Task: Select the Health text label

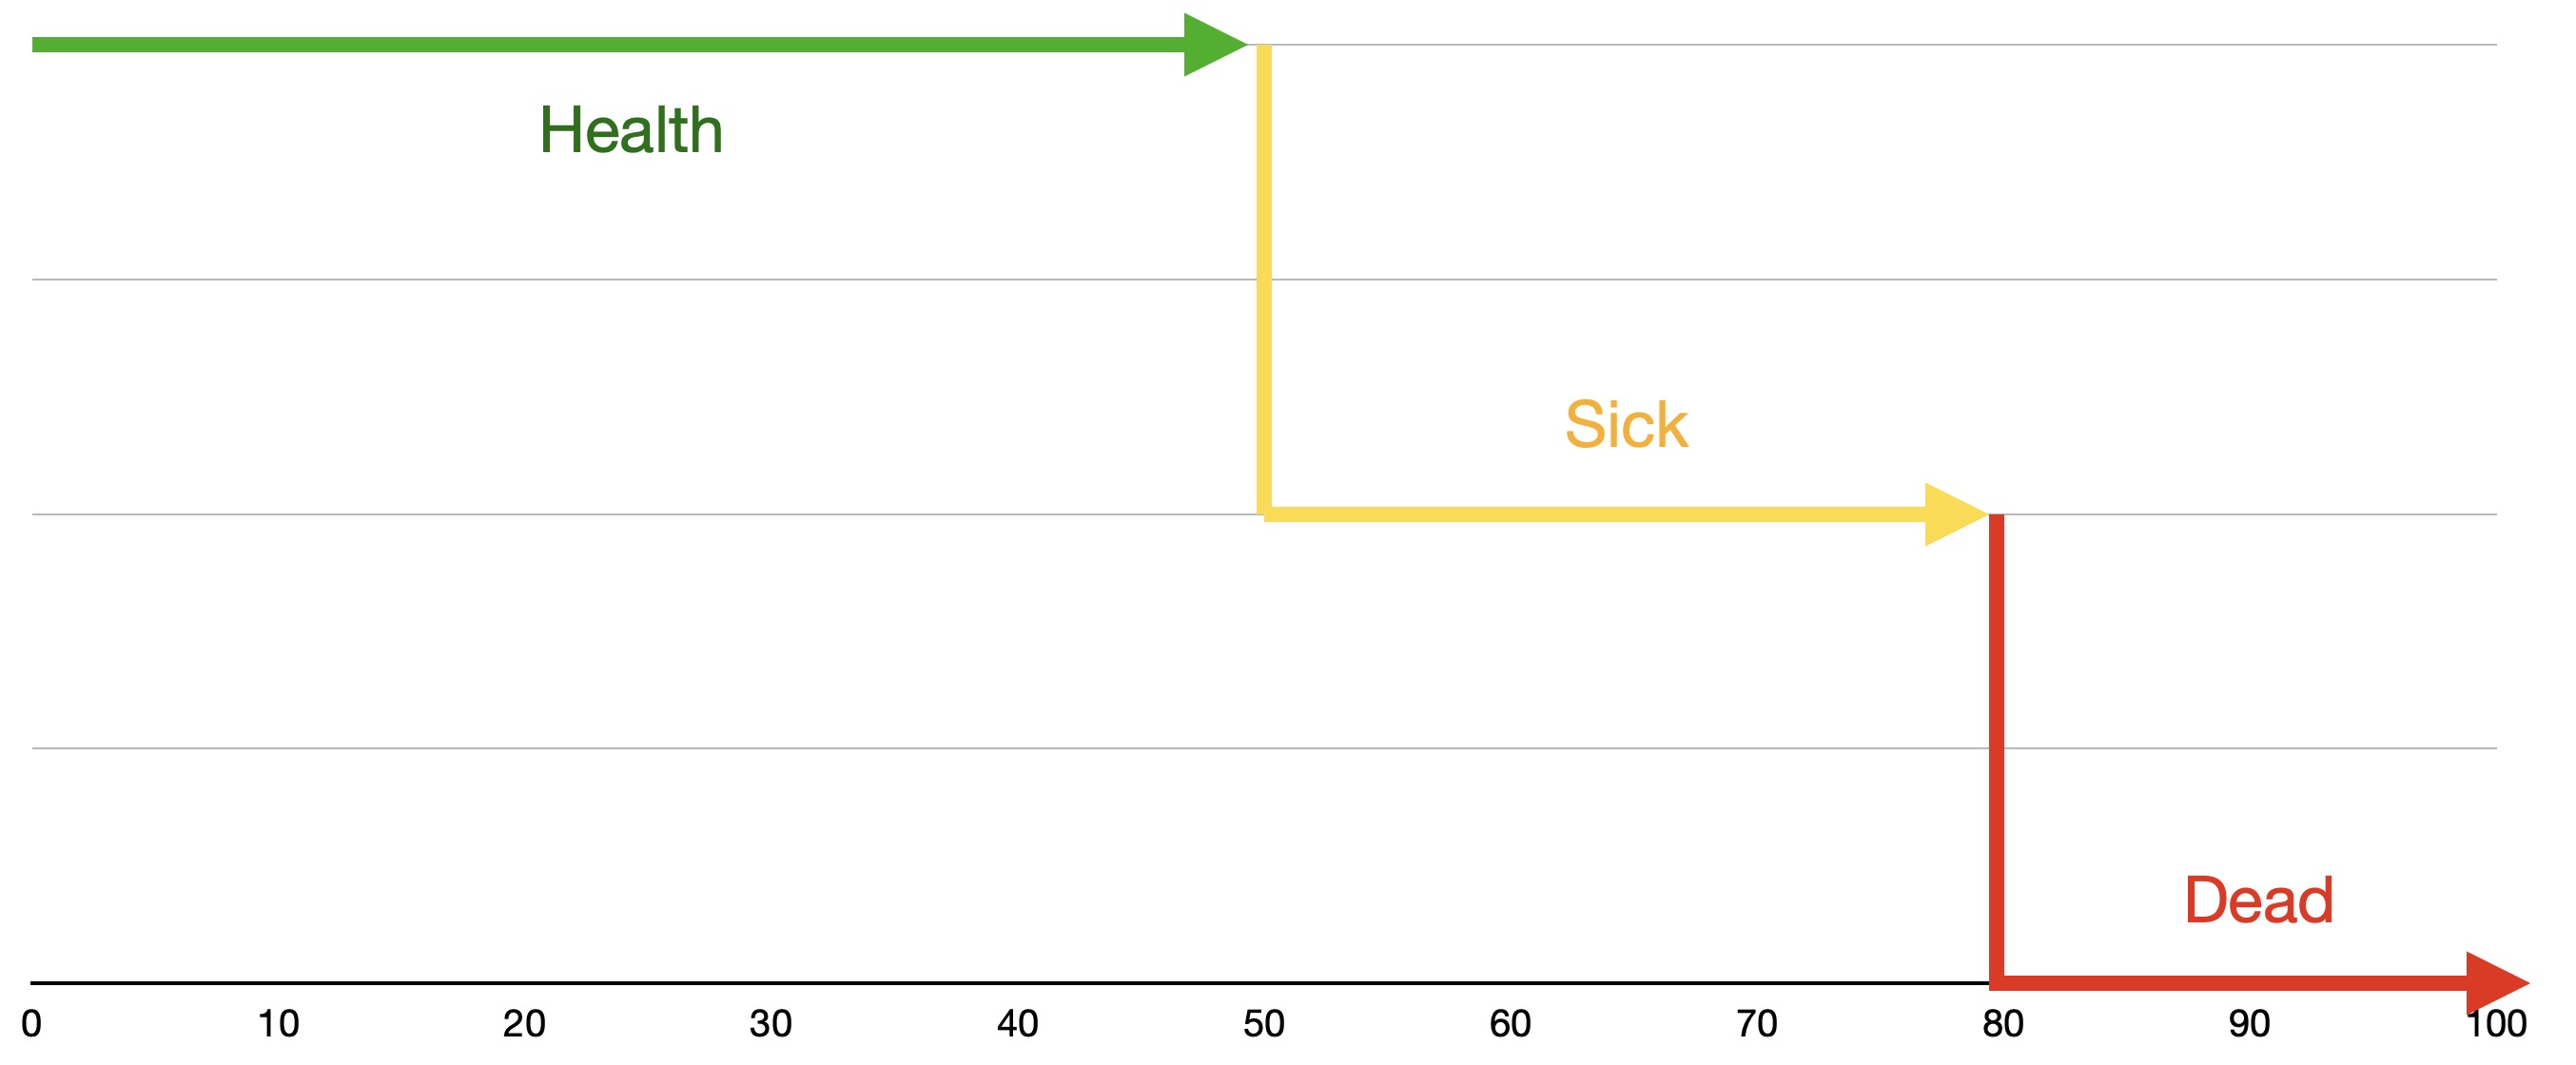Action: click(x=631, y=130)
